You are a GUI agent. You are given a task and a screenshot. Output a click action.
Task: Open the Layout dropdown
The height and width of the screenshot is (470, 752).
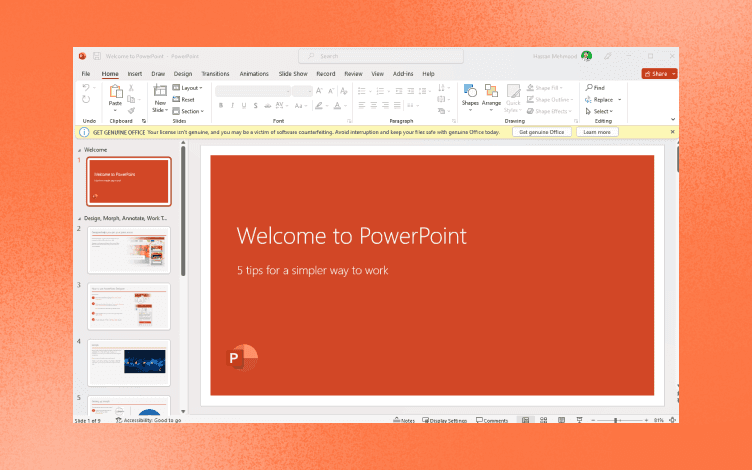[x=188, y=88]
